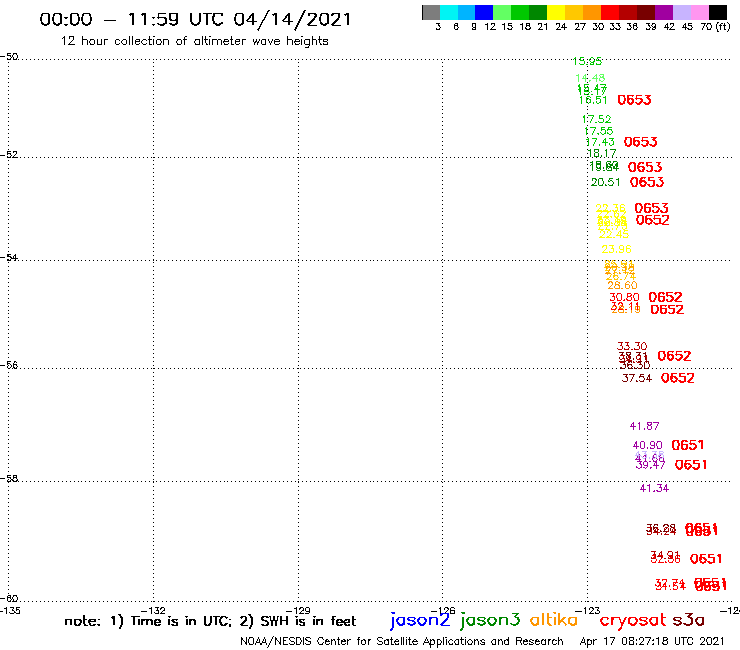Click the wave height value 17.55
The image size is (740, 650).
click(x=598, y=131)
